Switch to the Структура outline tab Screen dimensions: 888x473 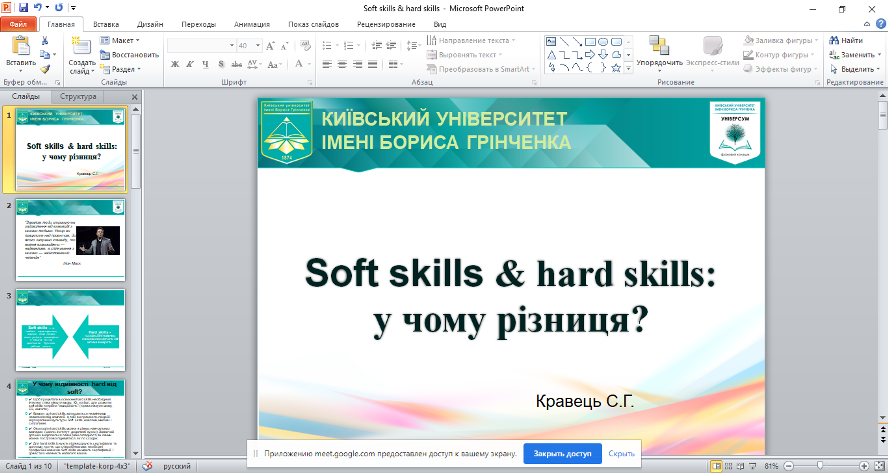coord(78,97)
